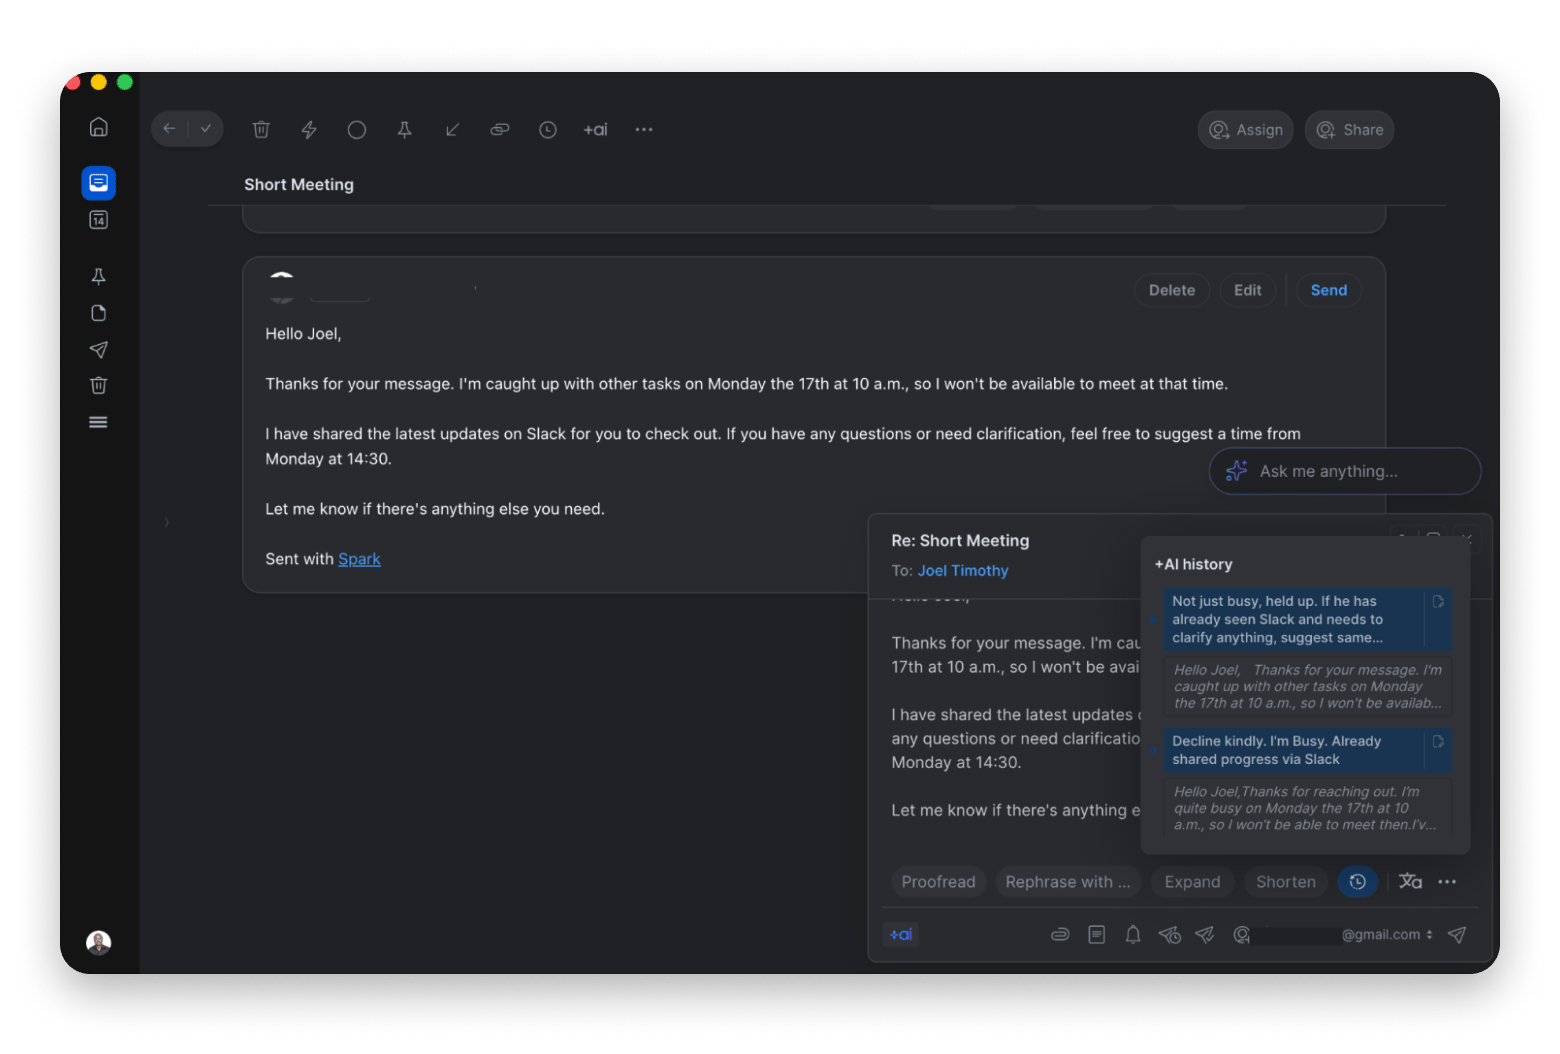The width and height of the screenshot is (1560, 1054).
Task: Pin this thread from the top toolbar
Action: click(404, 130)
